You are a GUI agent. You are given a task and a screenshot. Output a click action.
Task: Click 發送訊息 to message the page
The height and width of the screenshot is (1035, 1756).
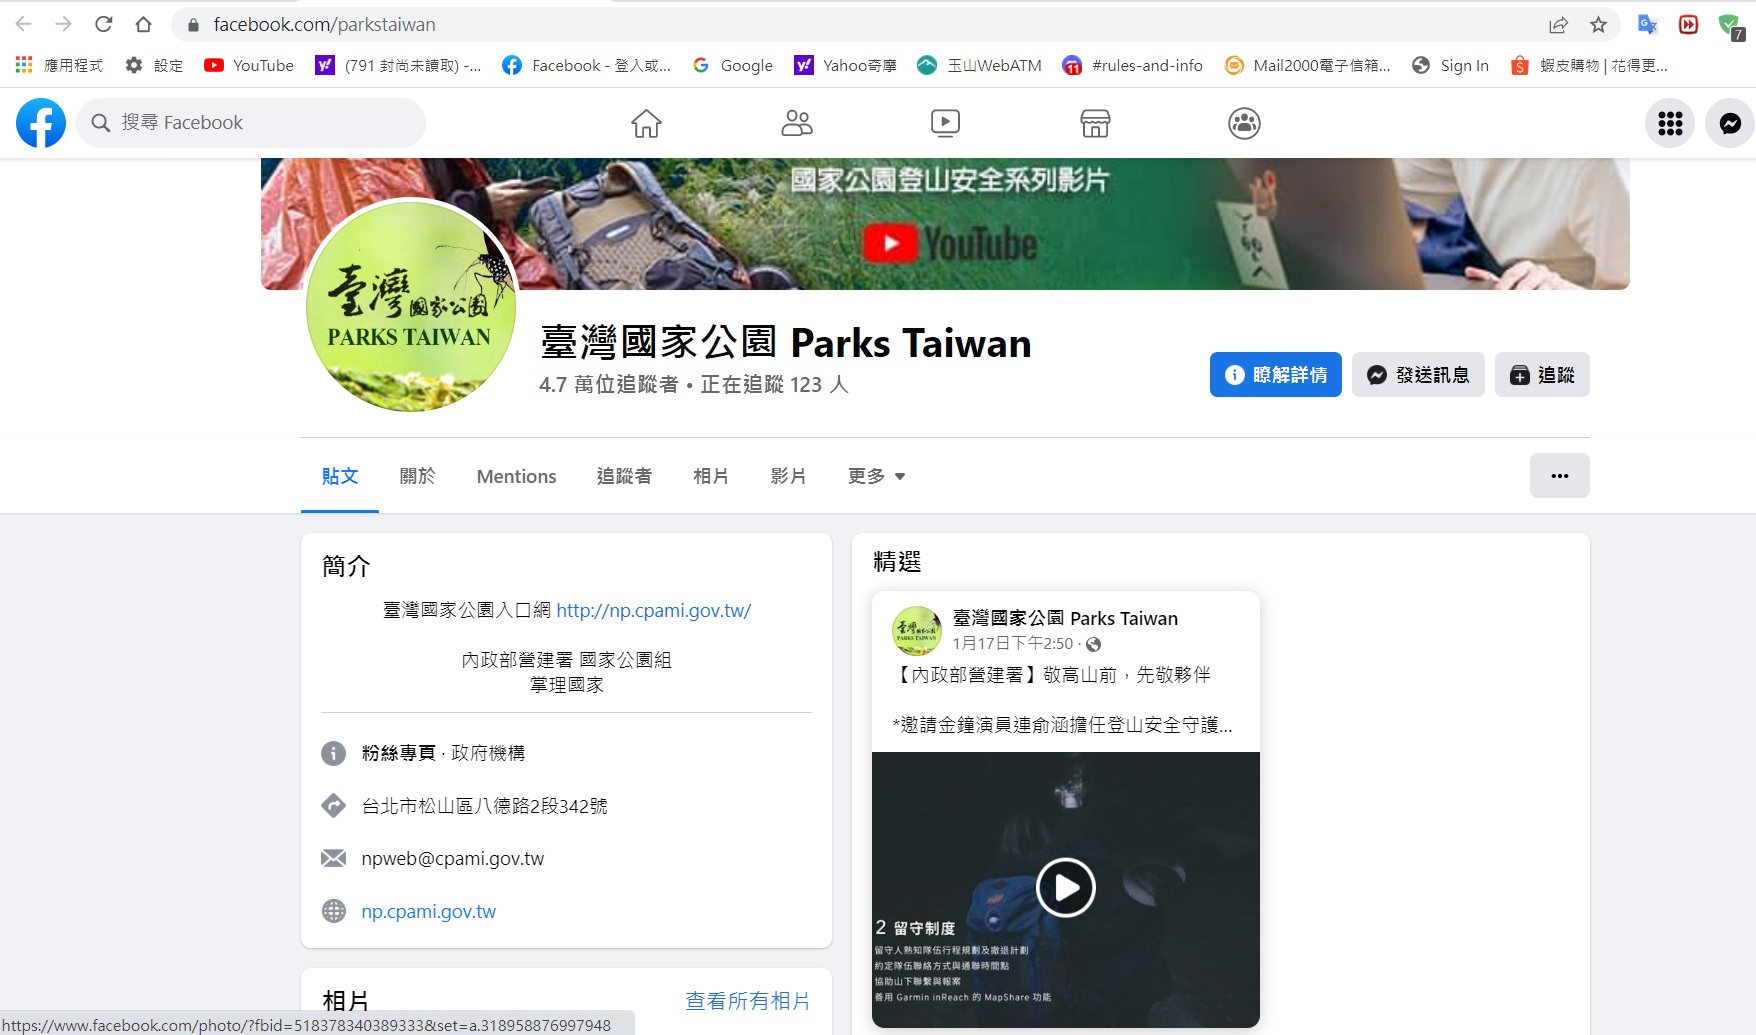pyautogui.click(x=1418, y=375)
